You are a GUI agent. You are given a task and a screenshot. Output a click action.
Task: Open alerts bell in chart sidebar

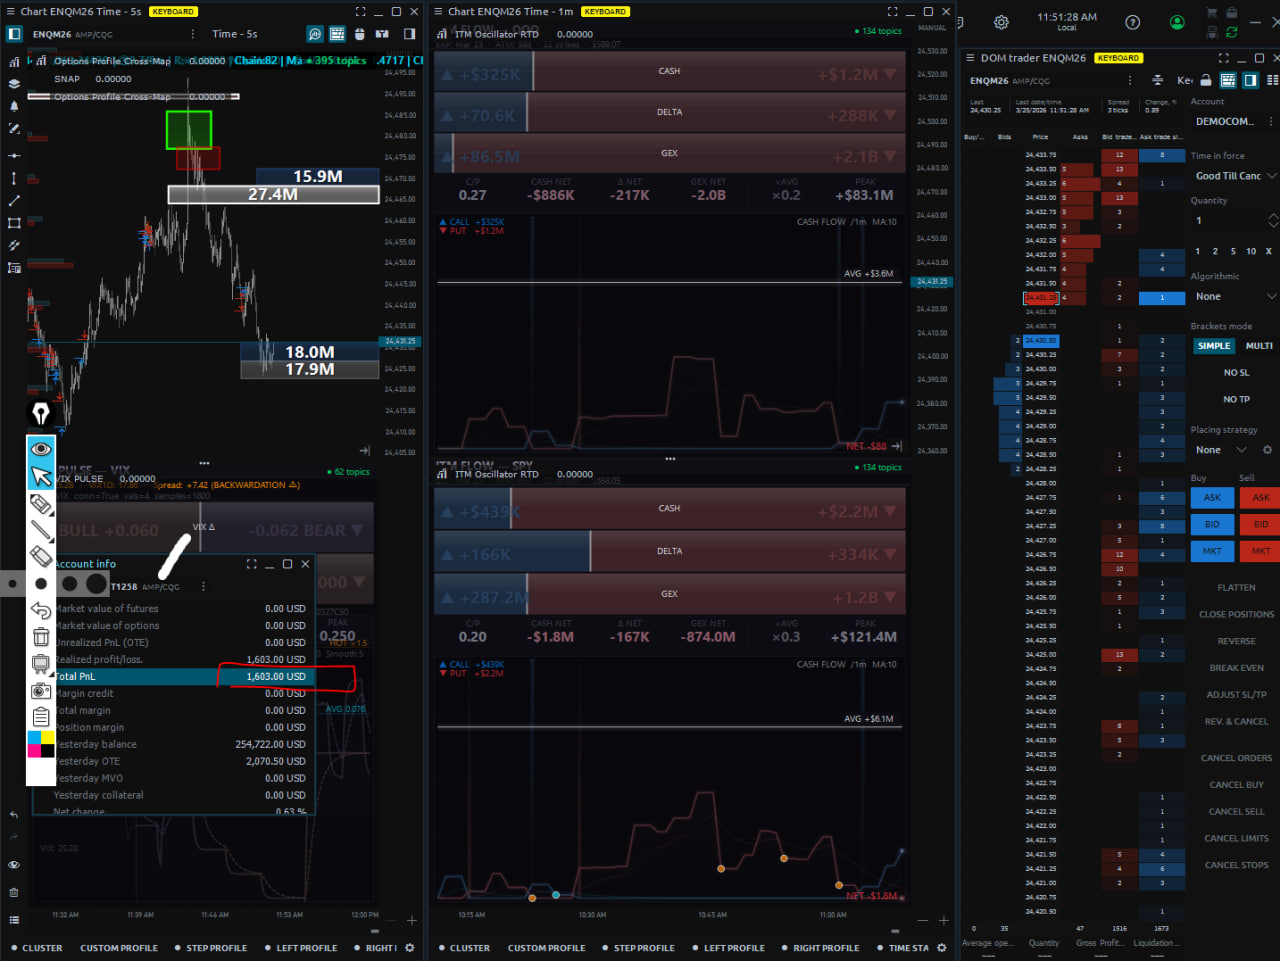coord(14,105)
